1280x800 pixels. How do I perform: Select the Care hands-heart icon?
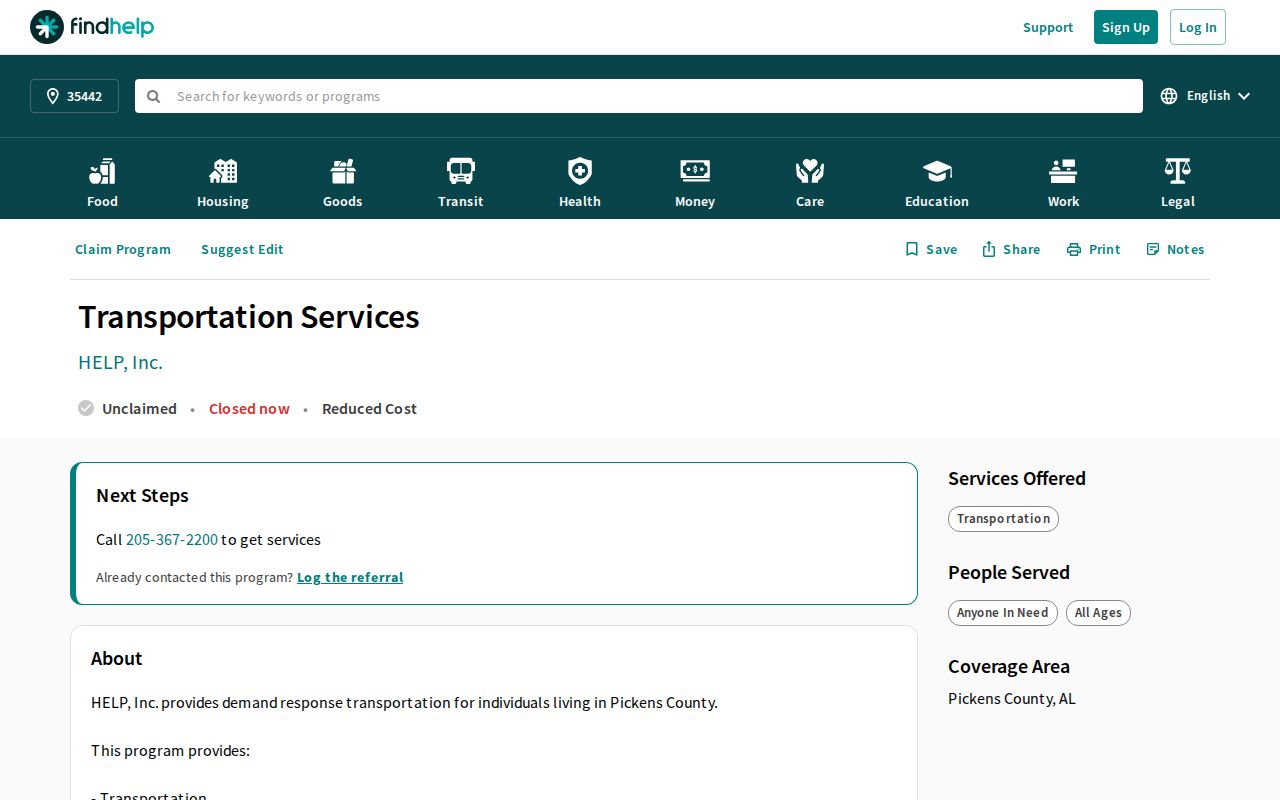pos(810,172)
